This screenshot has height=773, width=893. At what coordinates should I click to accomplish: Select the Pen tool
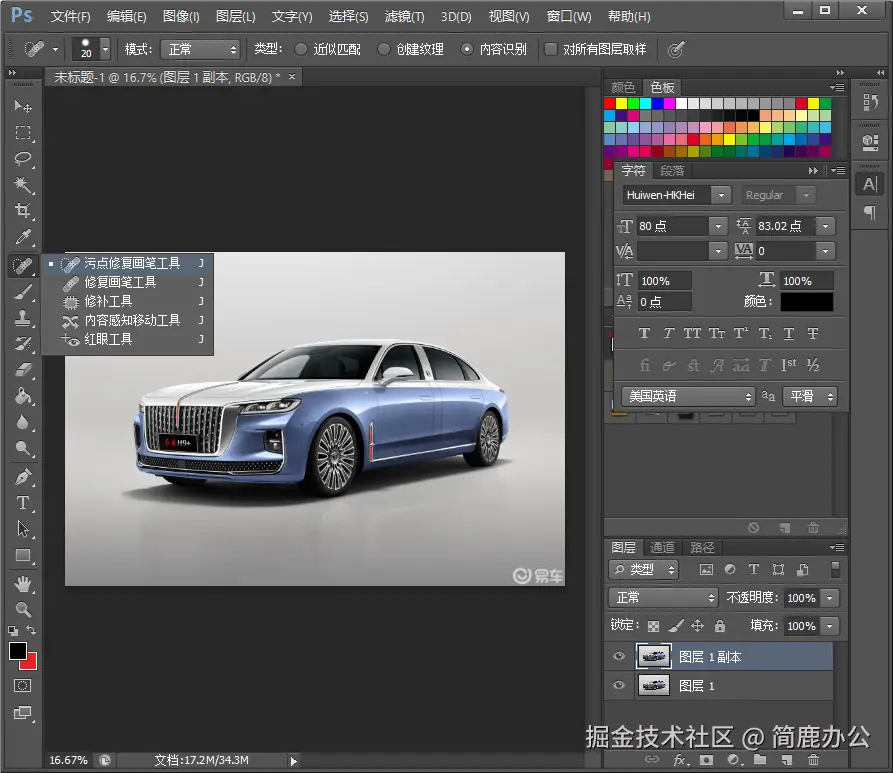22,477
